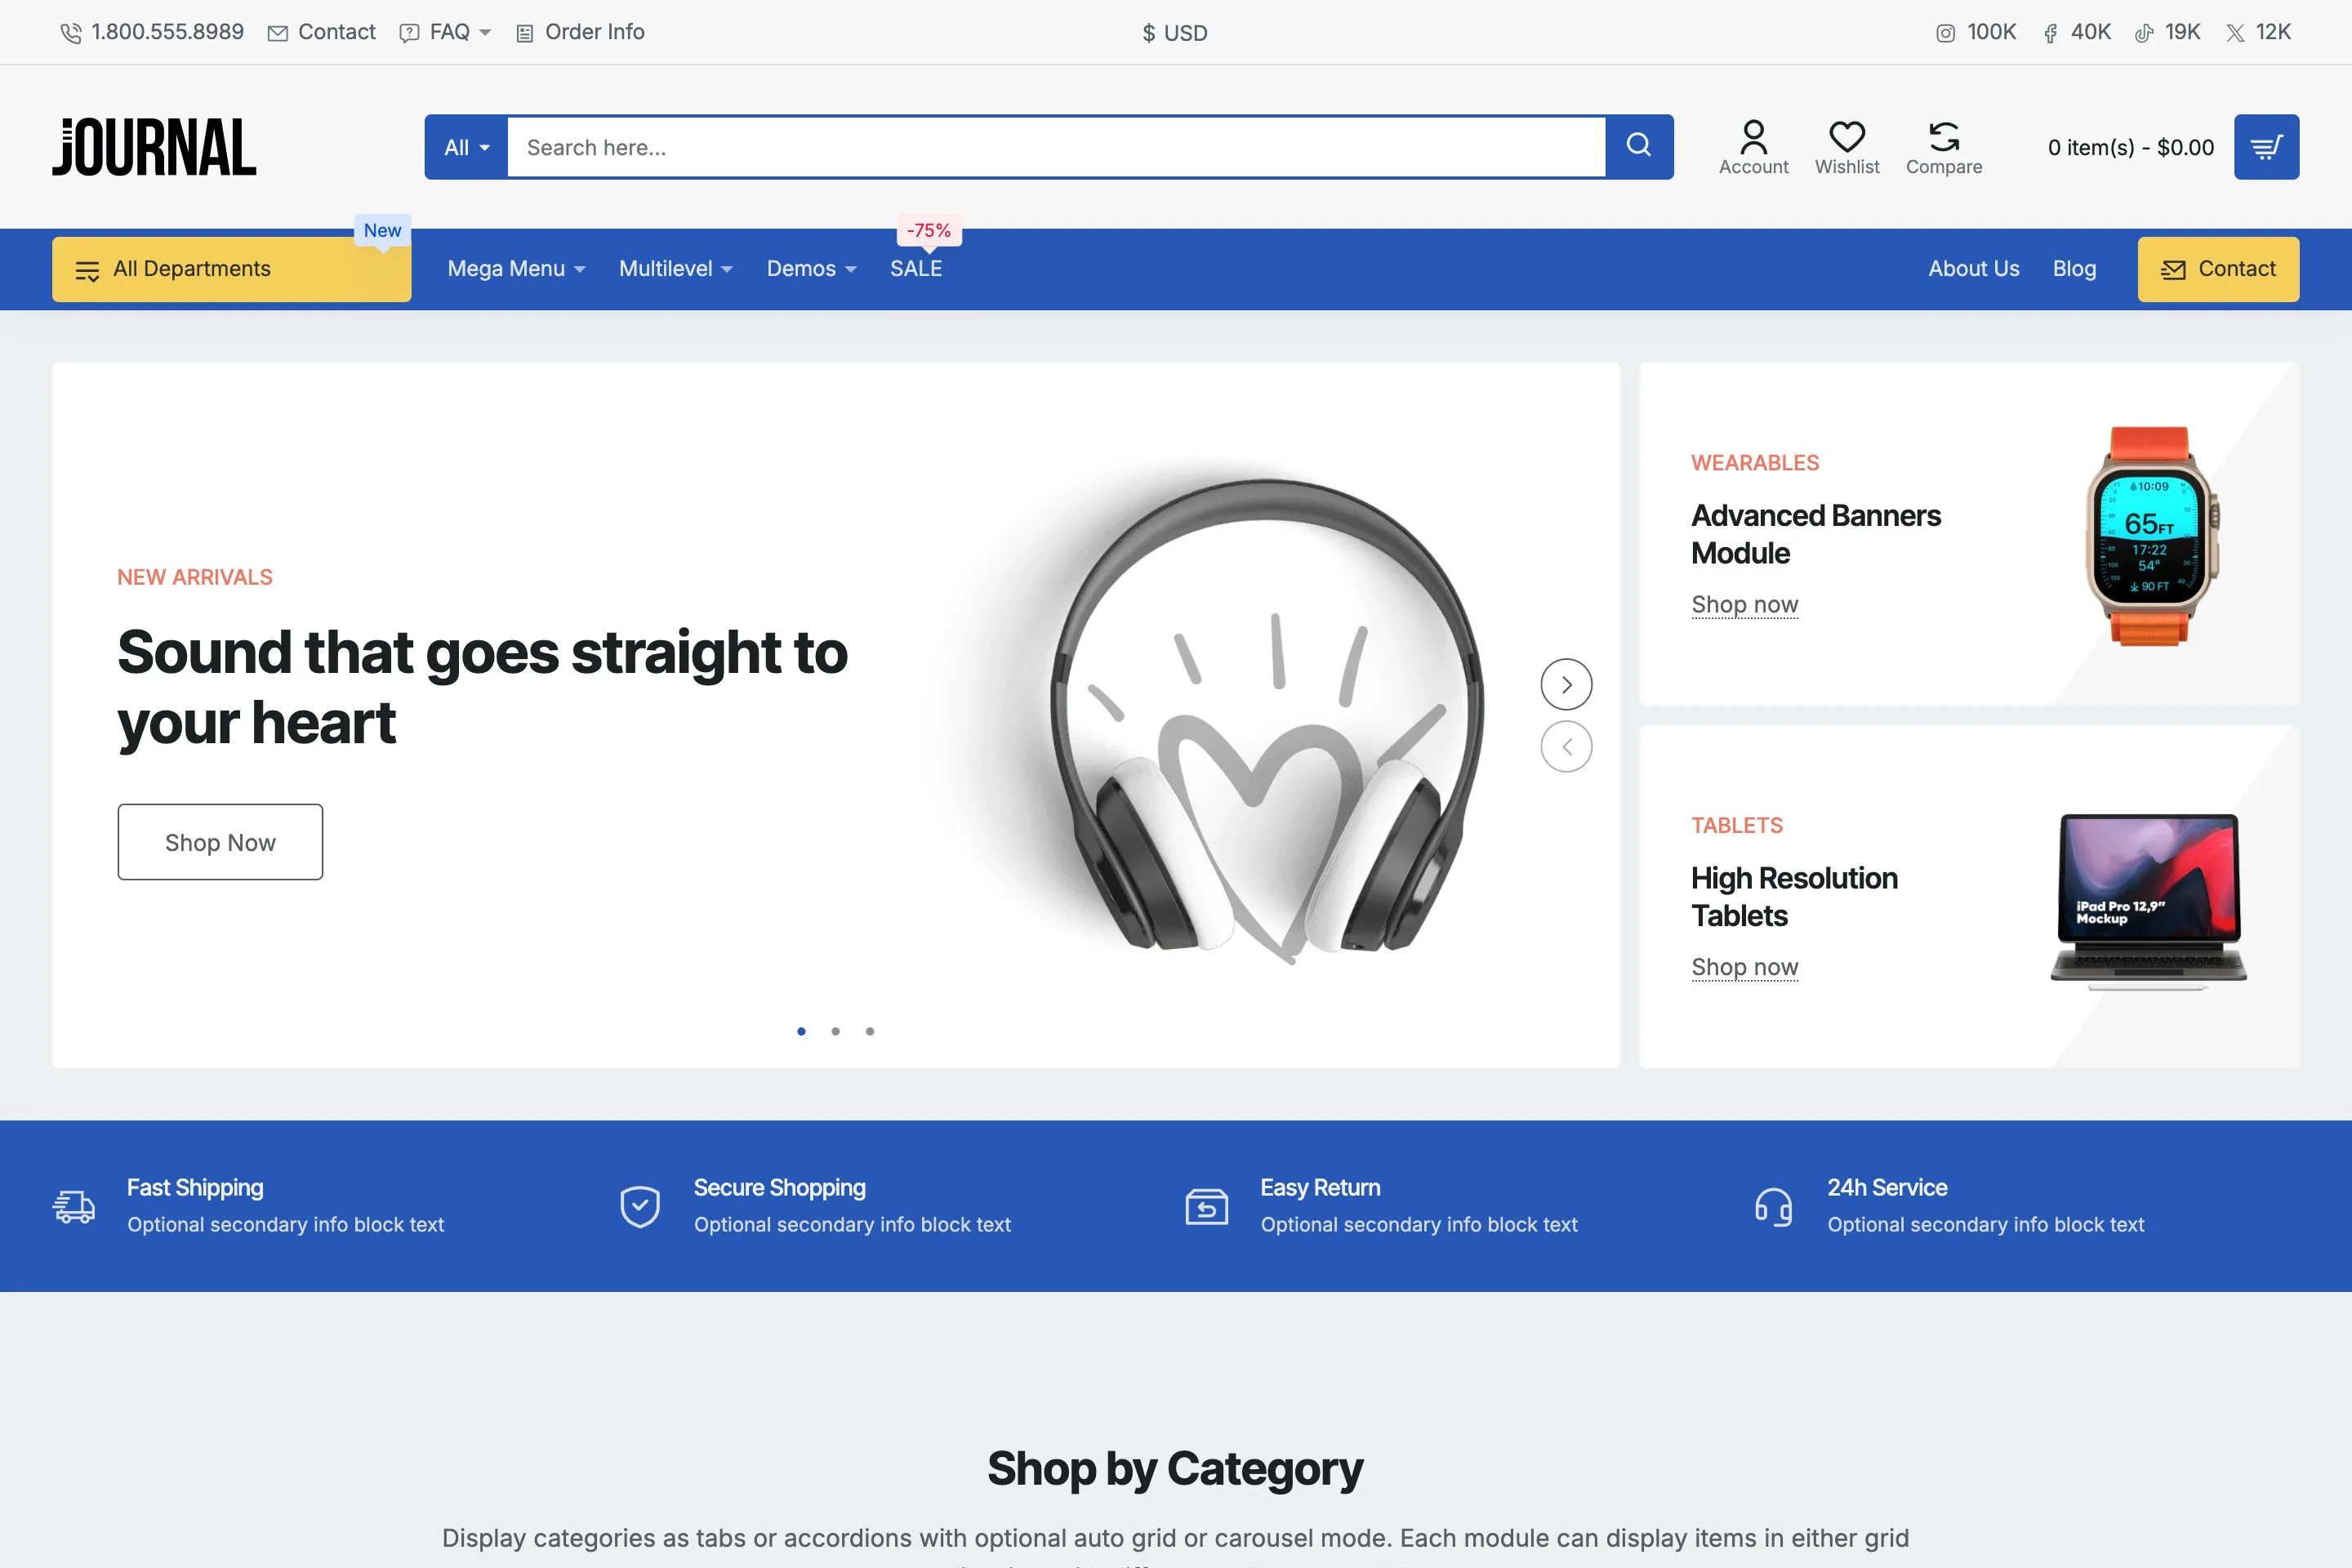Click Shop now under Wearables banner
2352x1568 pixels.
[1744, 604]
